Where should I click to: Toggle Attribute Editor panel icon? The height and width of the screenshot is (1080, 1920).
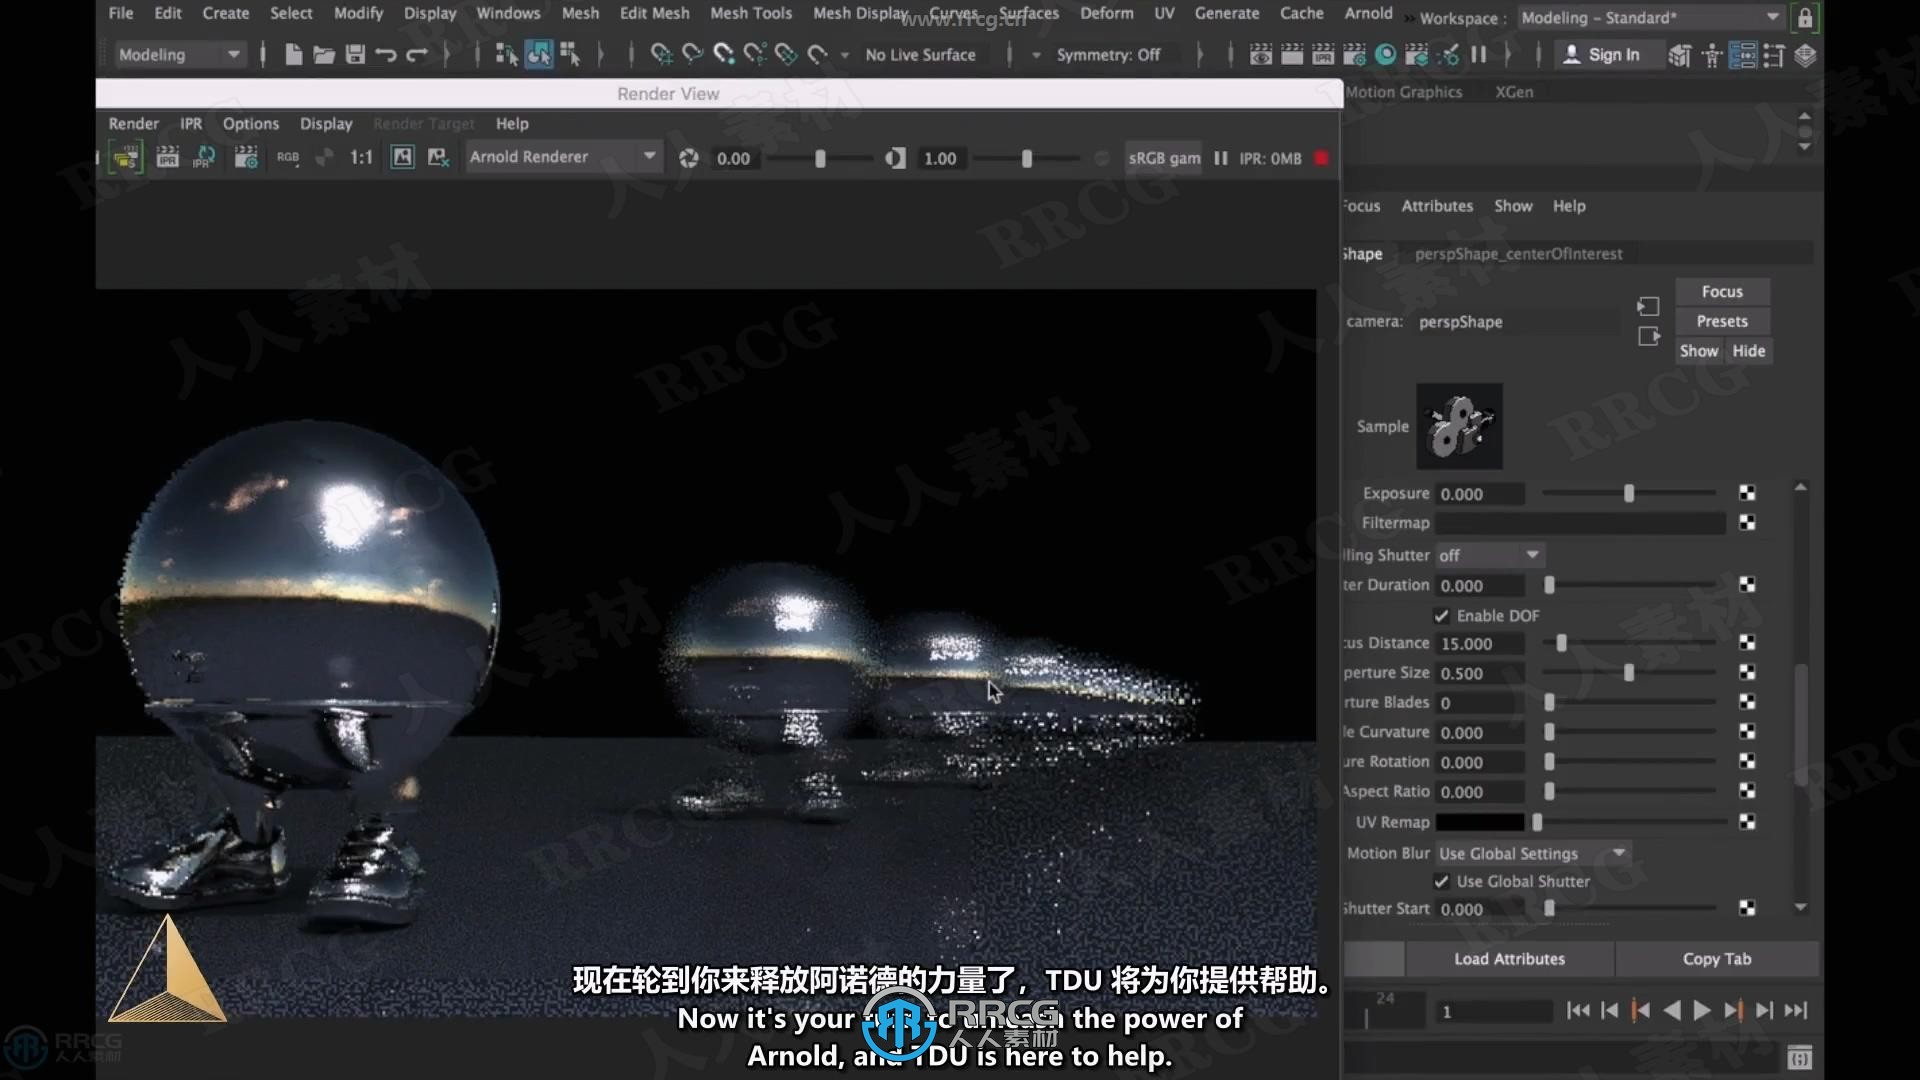pos(1743,55)
